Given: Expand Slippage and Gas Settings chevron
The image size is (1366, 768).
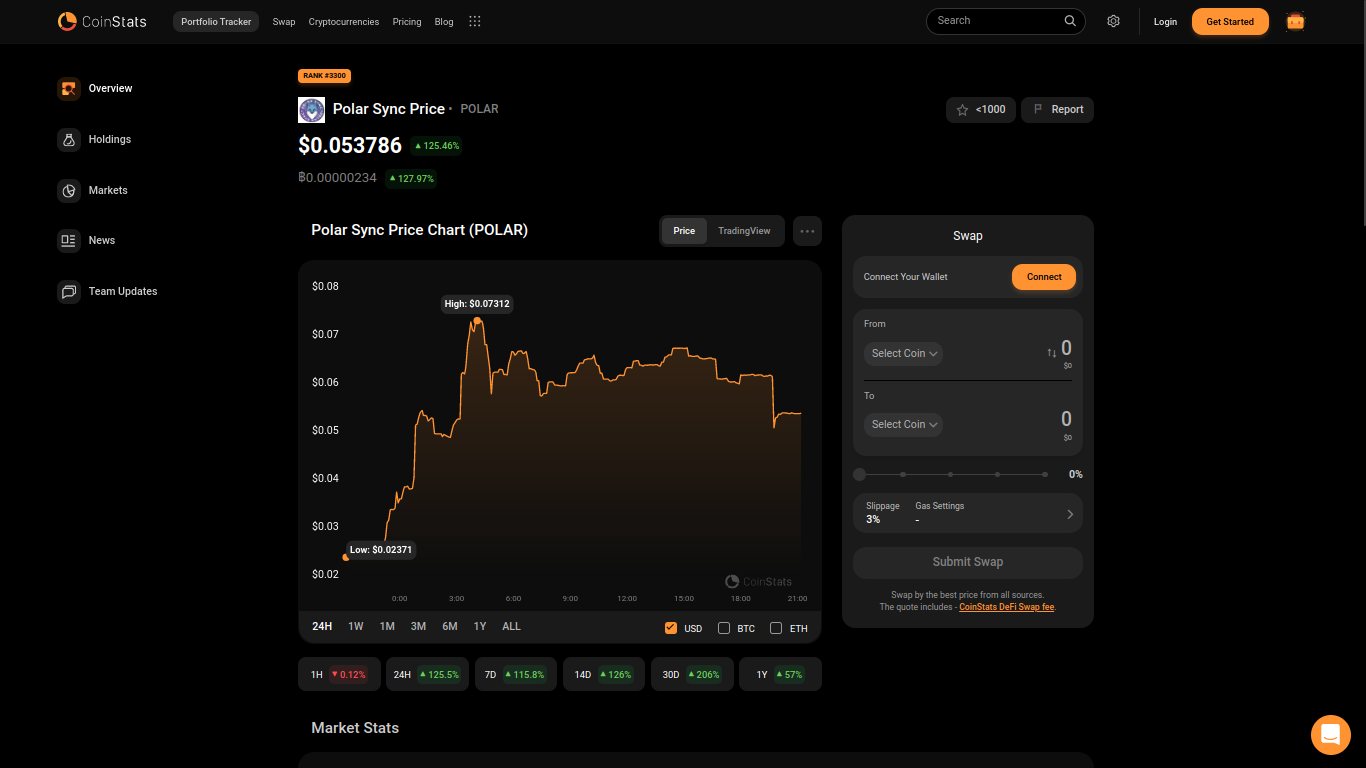Looking at the screenshot, I should (1070, 514).
